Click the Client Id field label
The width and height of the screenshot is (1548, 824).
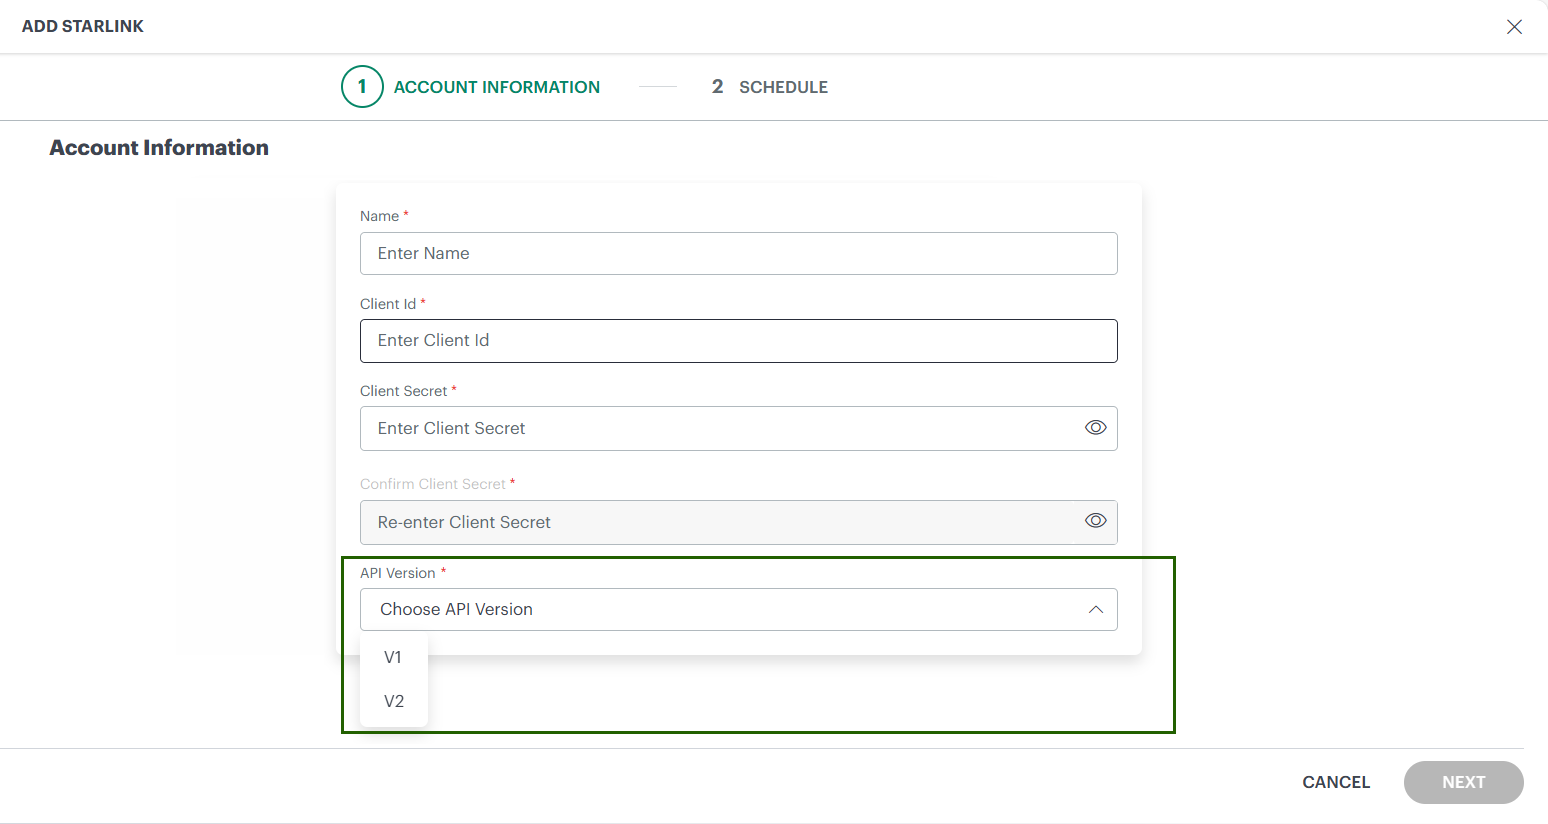[x=388, y=304]
